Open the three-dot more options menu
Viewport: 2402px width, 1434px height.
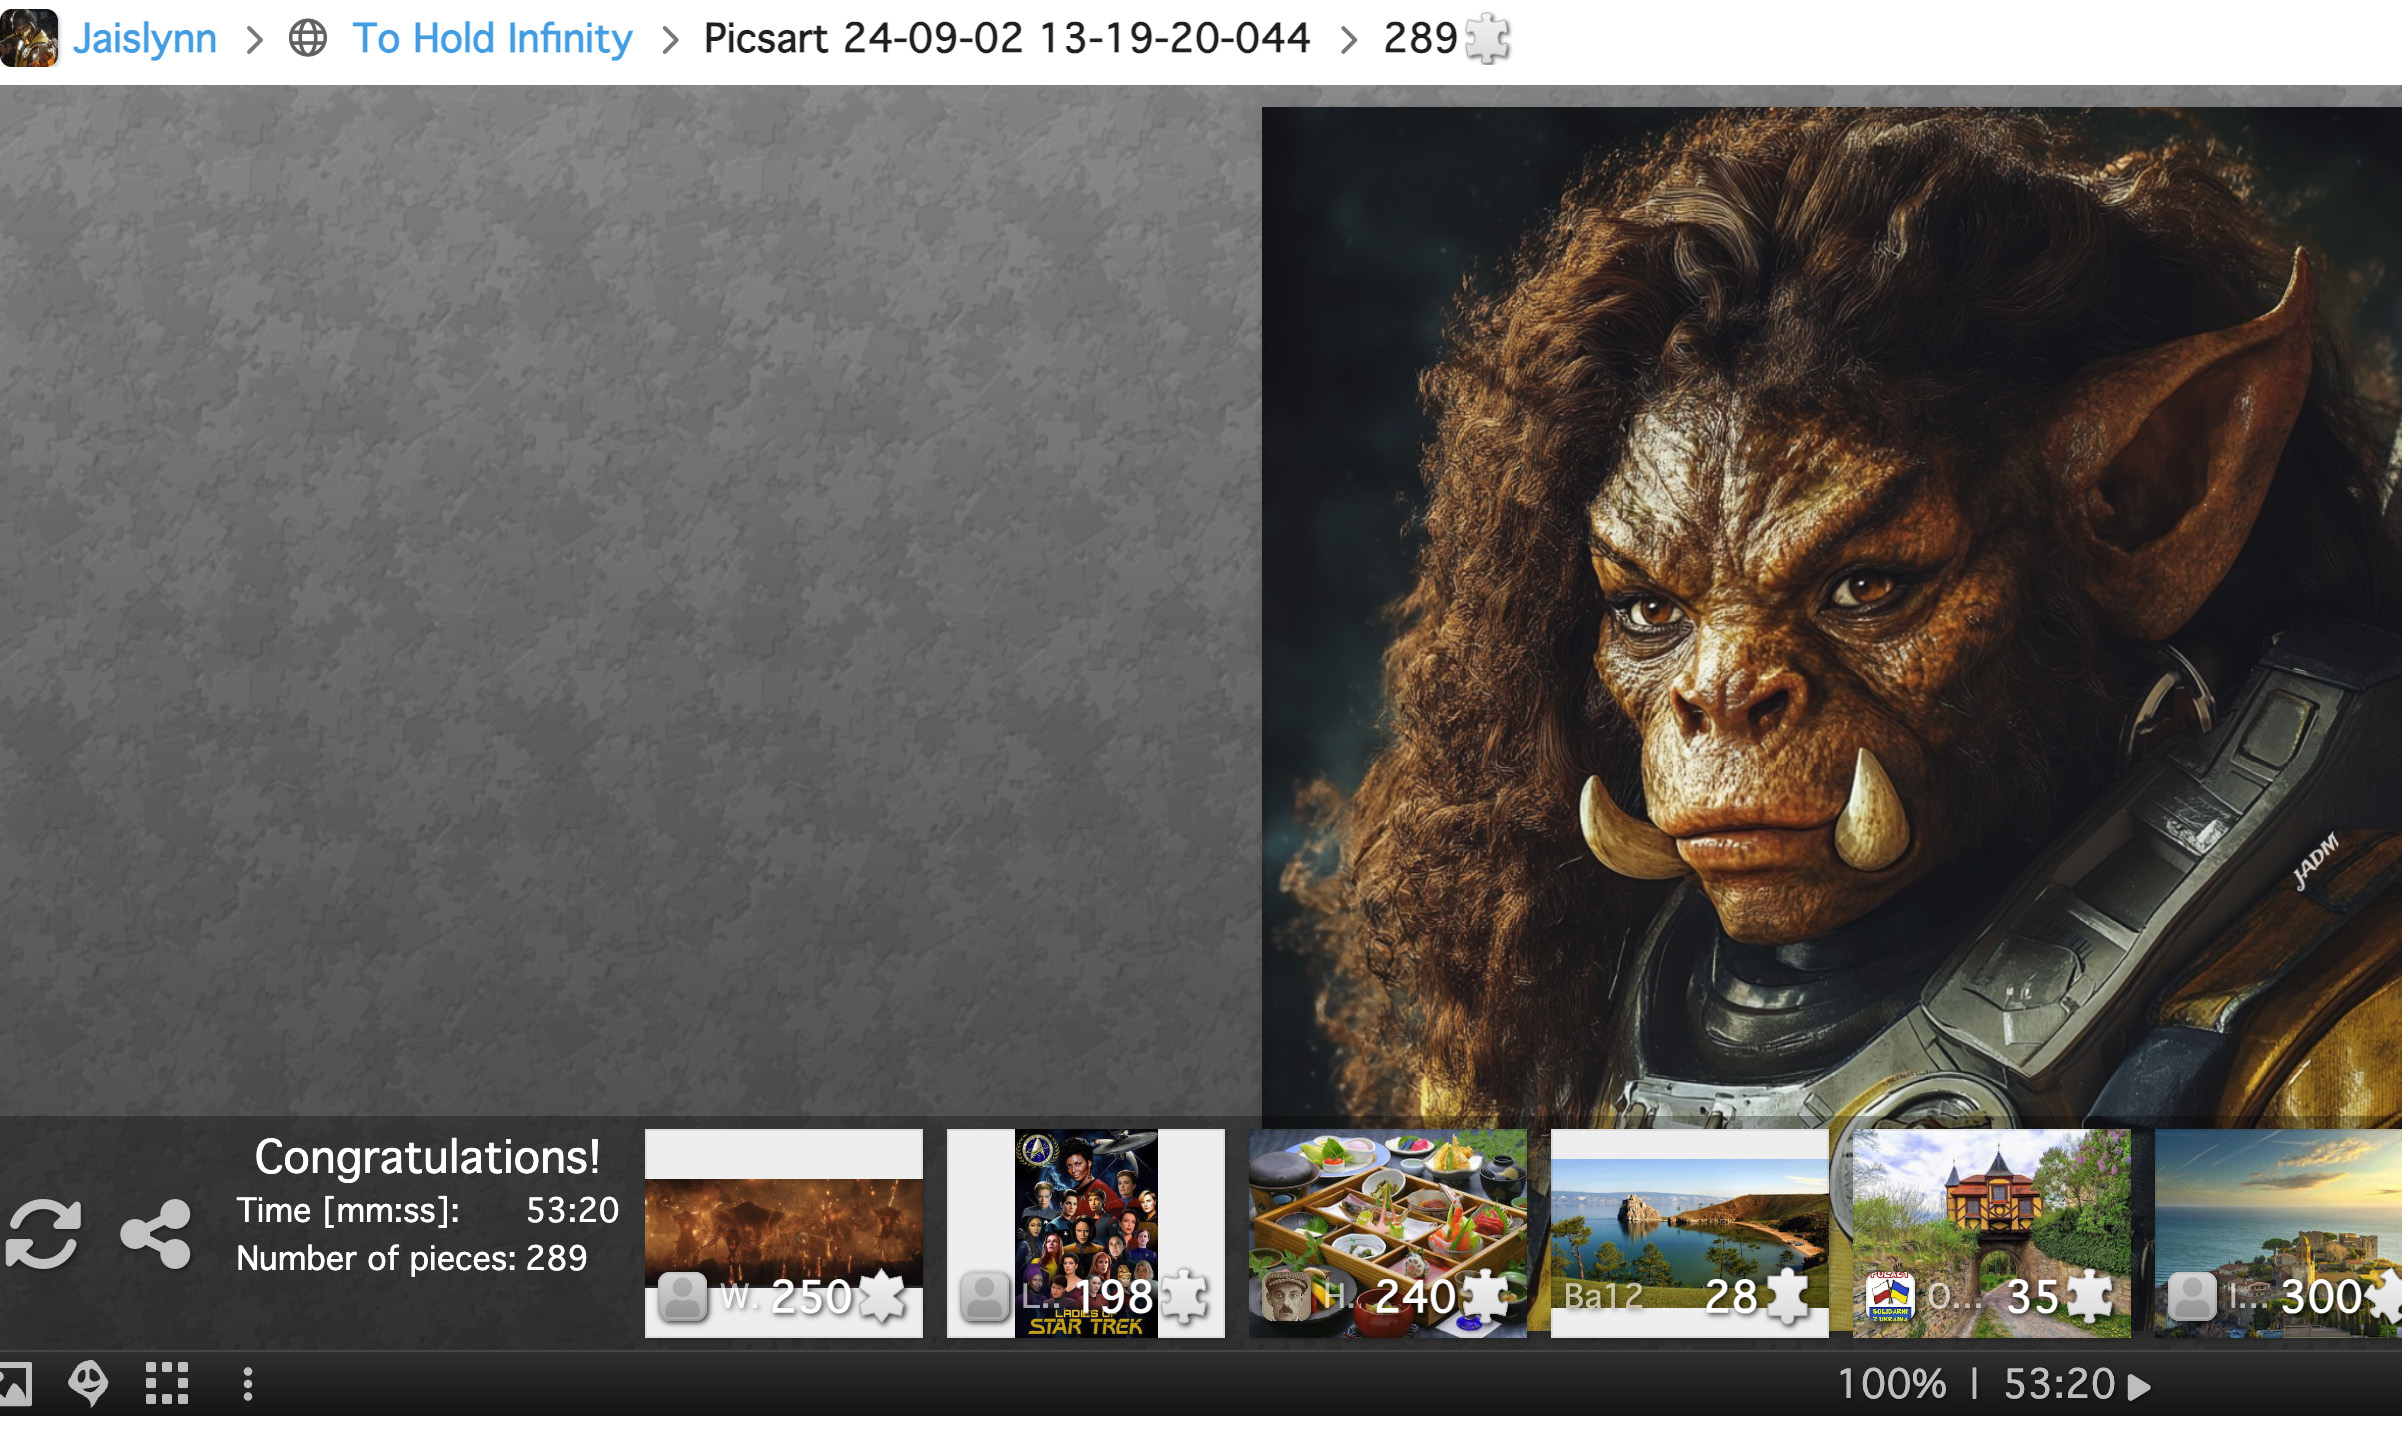click(248, 1384)
